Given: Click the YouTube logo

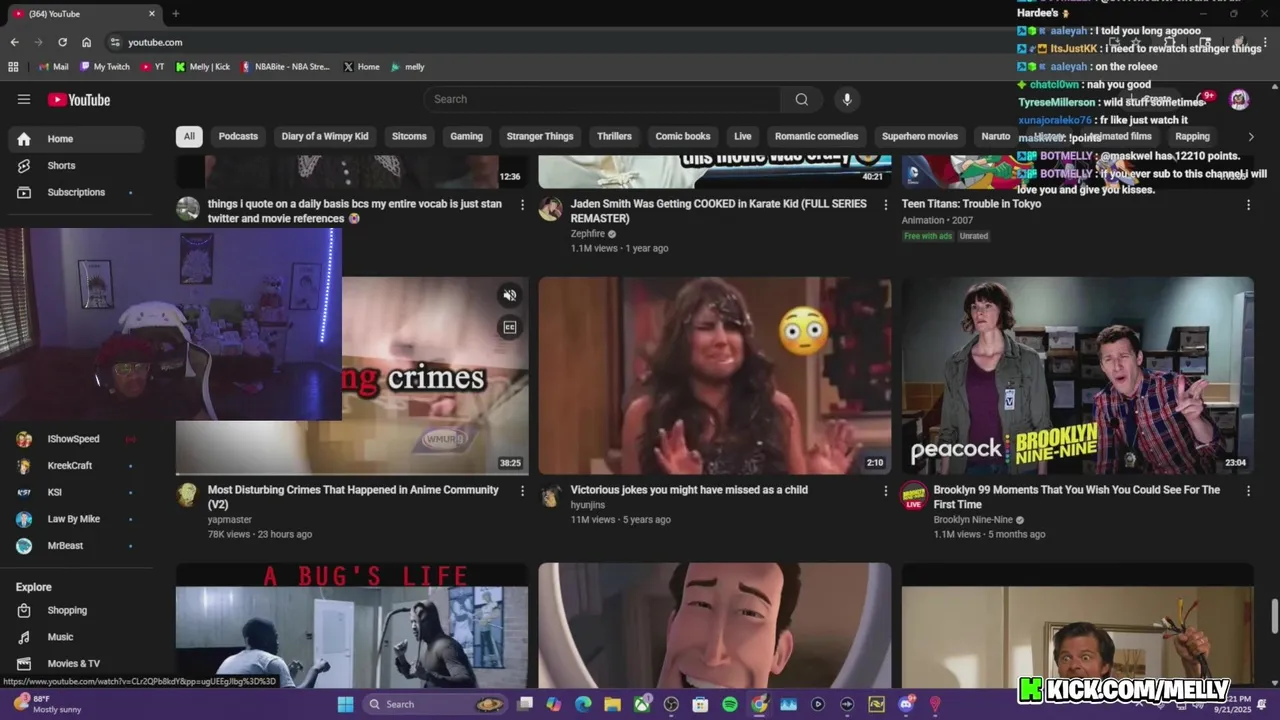Looking at the screenshot, I should pyautogui.click(x=79, y=99).
